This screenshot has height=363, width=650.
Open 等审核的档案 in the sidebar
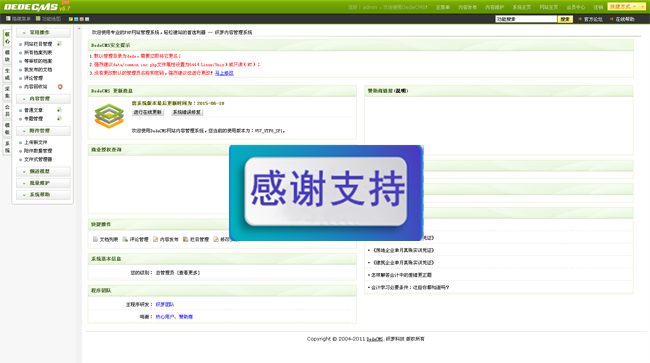[38, 61]
